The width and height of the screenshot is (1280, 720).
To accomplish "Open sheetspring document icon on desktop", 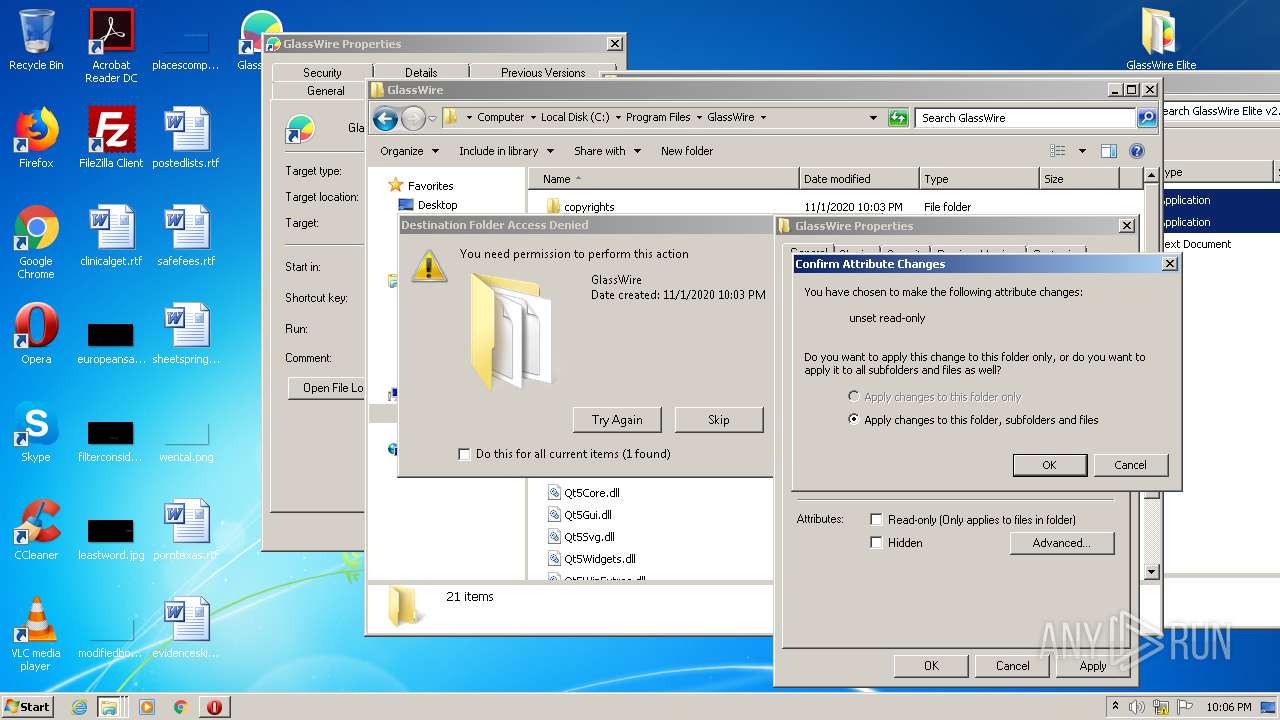I will pos(186,334).
